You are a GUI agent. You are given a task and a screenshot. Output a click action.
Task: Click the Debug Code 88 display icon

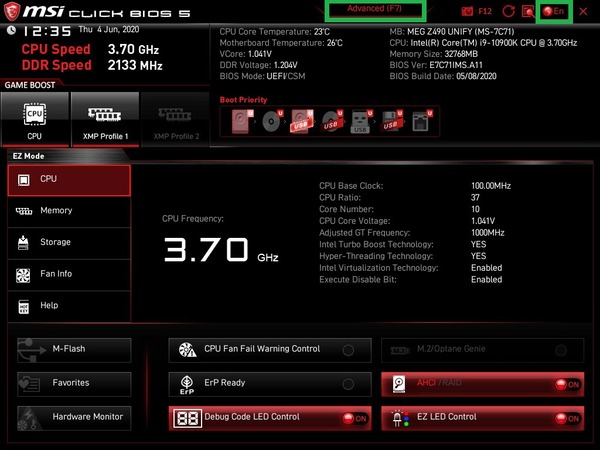point(188,418)
